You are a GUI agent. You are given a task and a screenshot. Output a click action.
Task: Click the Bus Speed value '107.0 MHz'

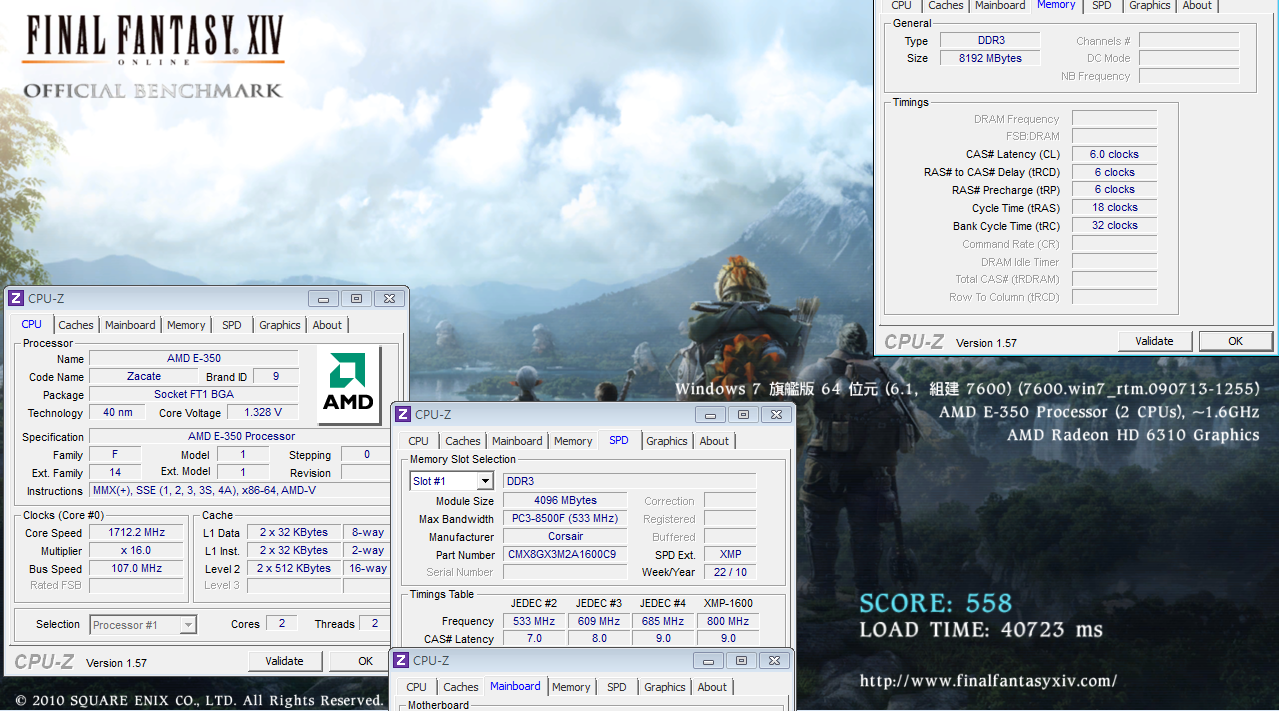[137, 569]
